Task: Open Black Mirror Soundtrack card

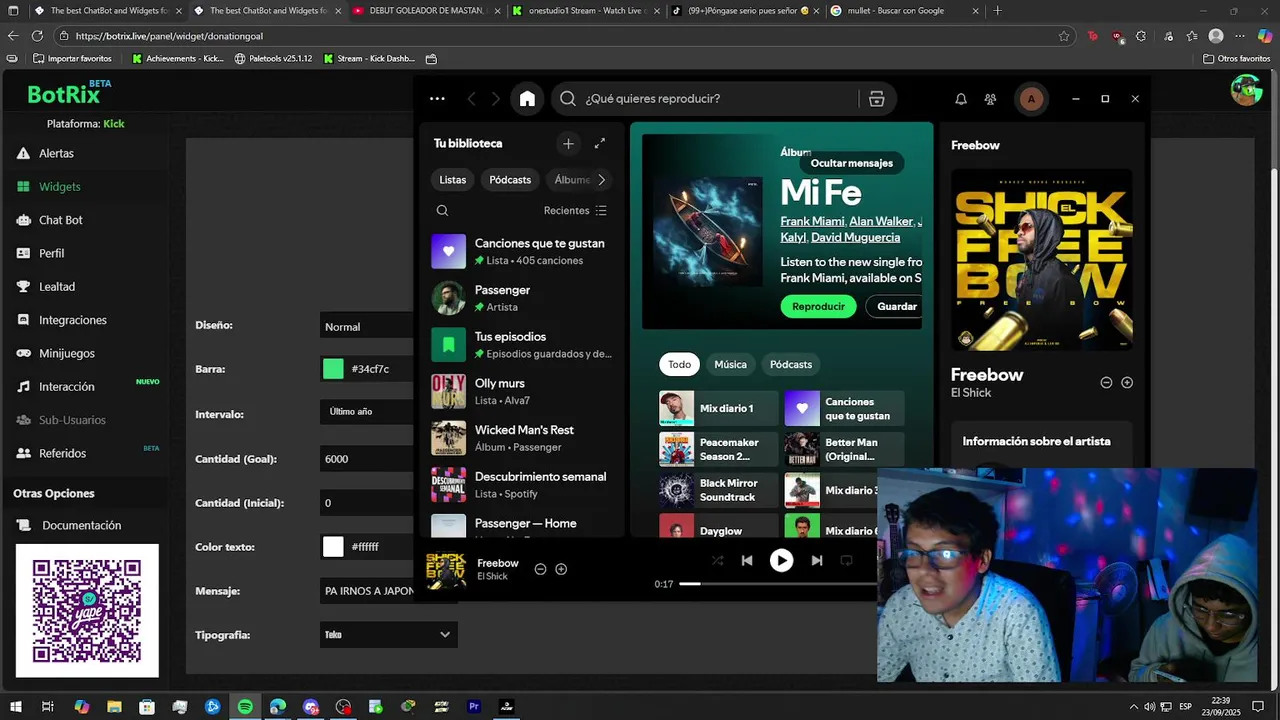Action: point(718,490)
